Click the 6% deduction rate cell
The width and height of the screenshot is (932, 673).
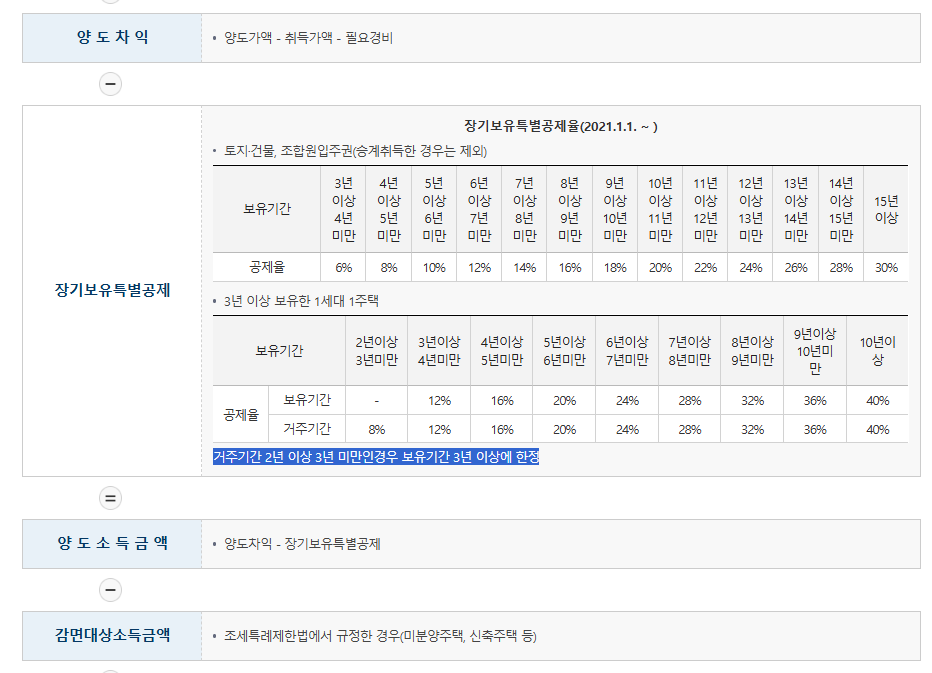click(344, 268)
